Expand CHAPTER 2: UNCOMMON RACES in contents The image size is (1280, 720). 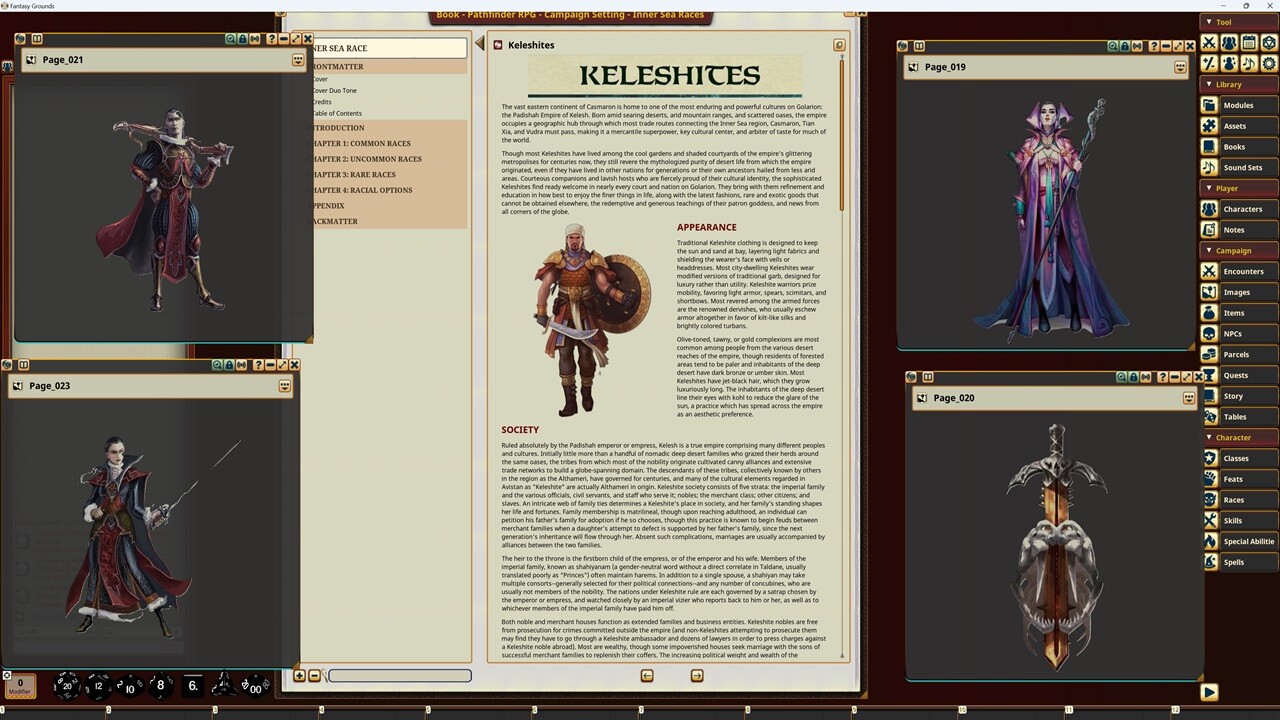365,158
